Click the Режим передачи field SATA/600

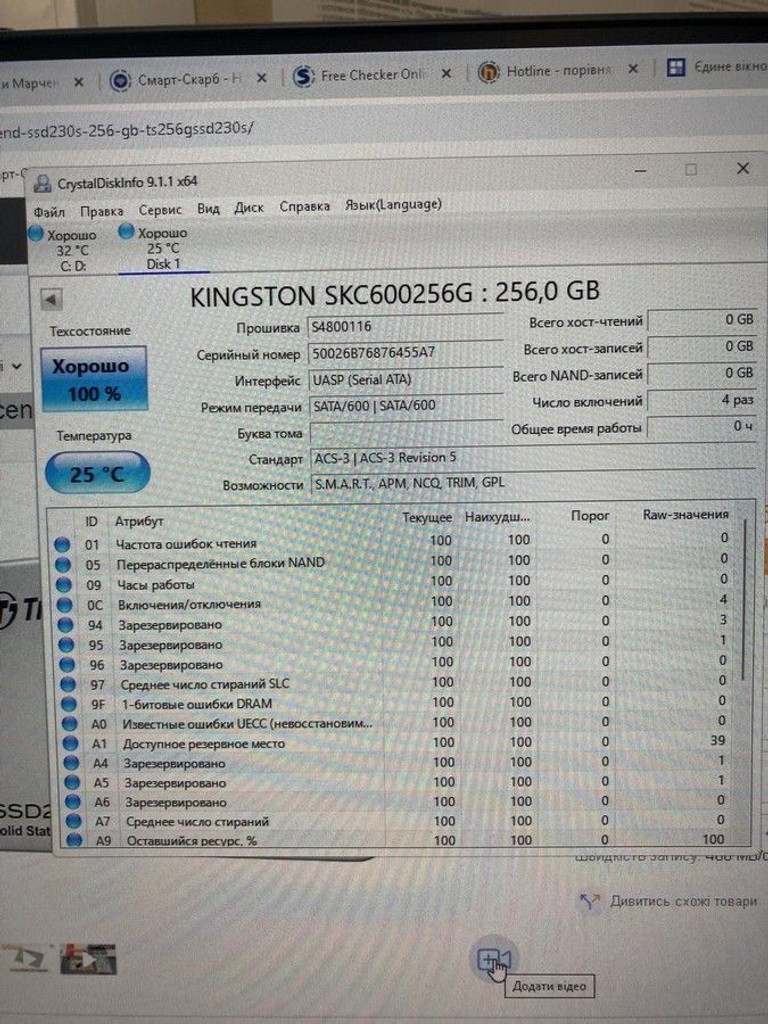tap(406, 406)
